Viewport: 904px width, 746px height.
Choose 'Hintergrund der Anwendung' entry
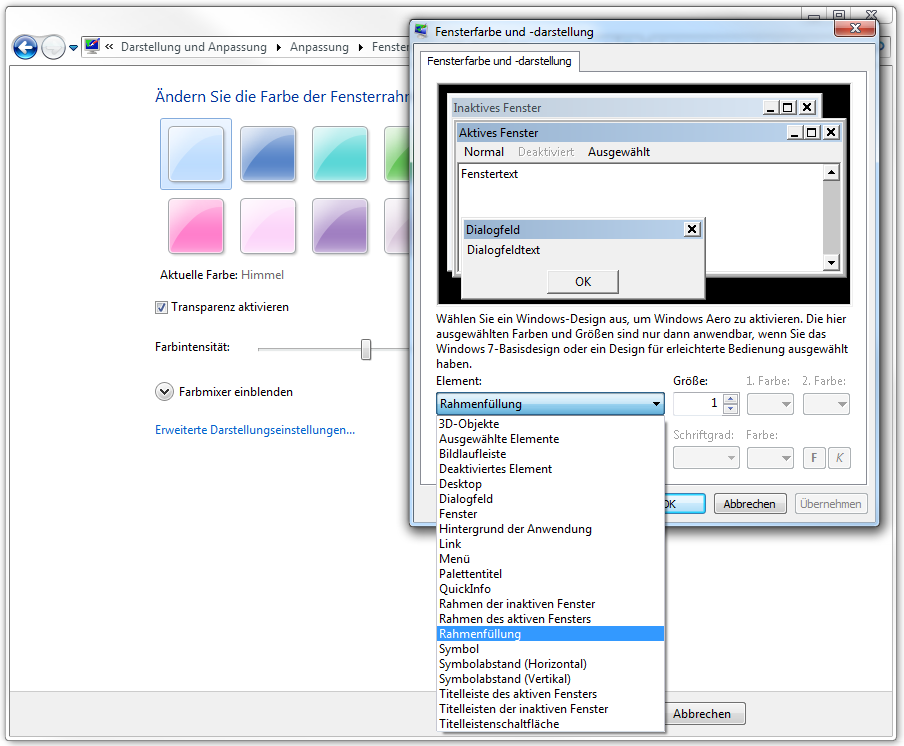click(551, 529)
